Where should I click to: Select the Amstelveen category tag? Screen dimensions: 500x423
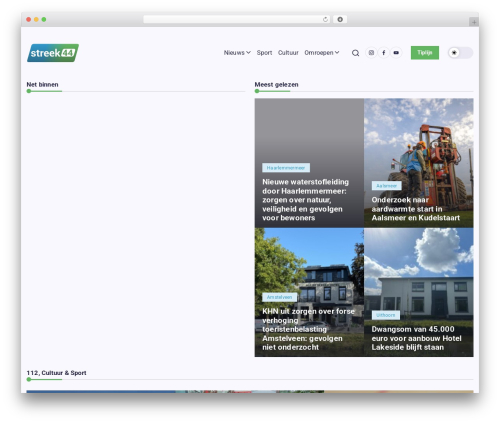tap(279, 297)
